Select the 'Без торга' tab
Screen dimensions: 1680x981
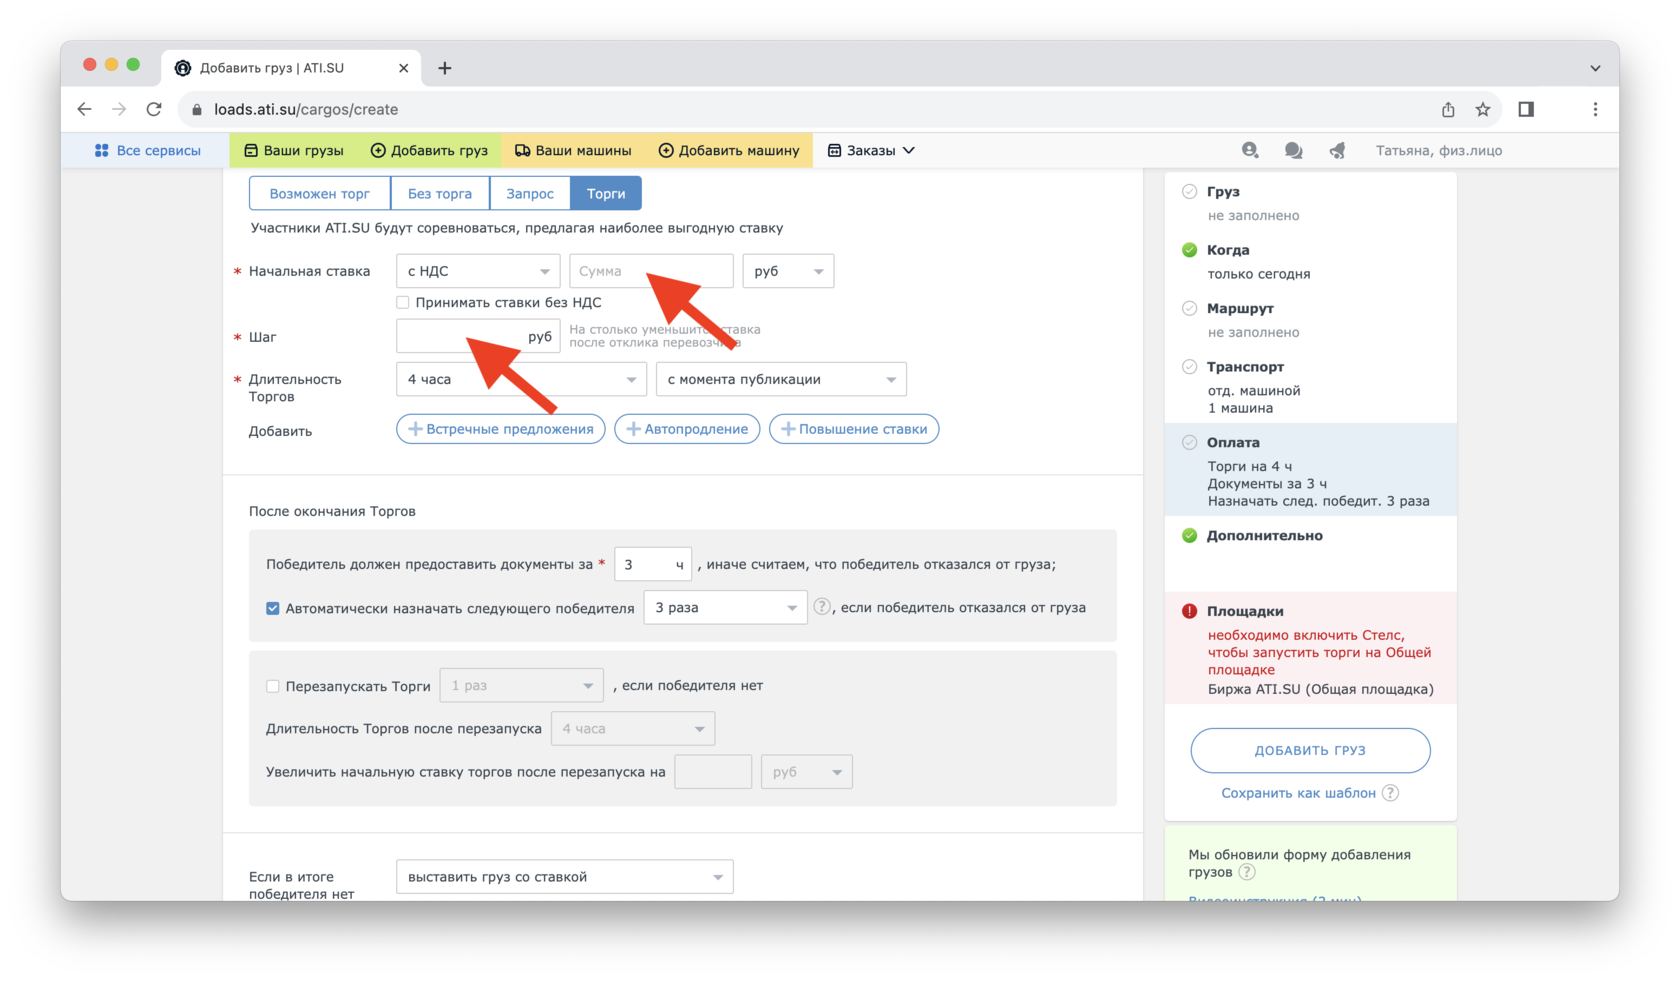(x=440, y=193)
